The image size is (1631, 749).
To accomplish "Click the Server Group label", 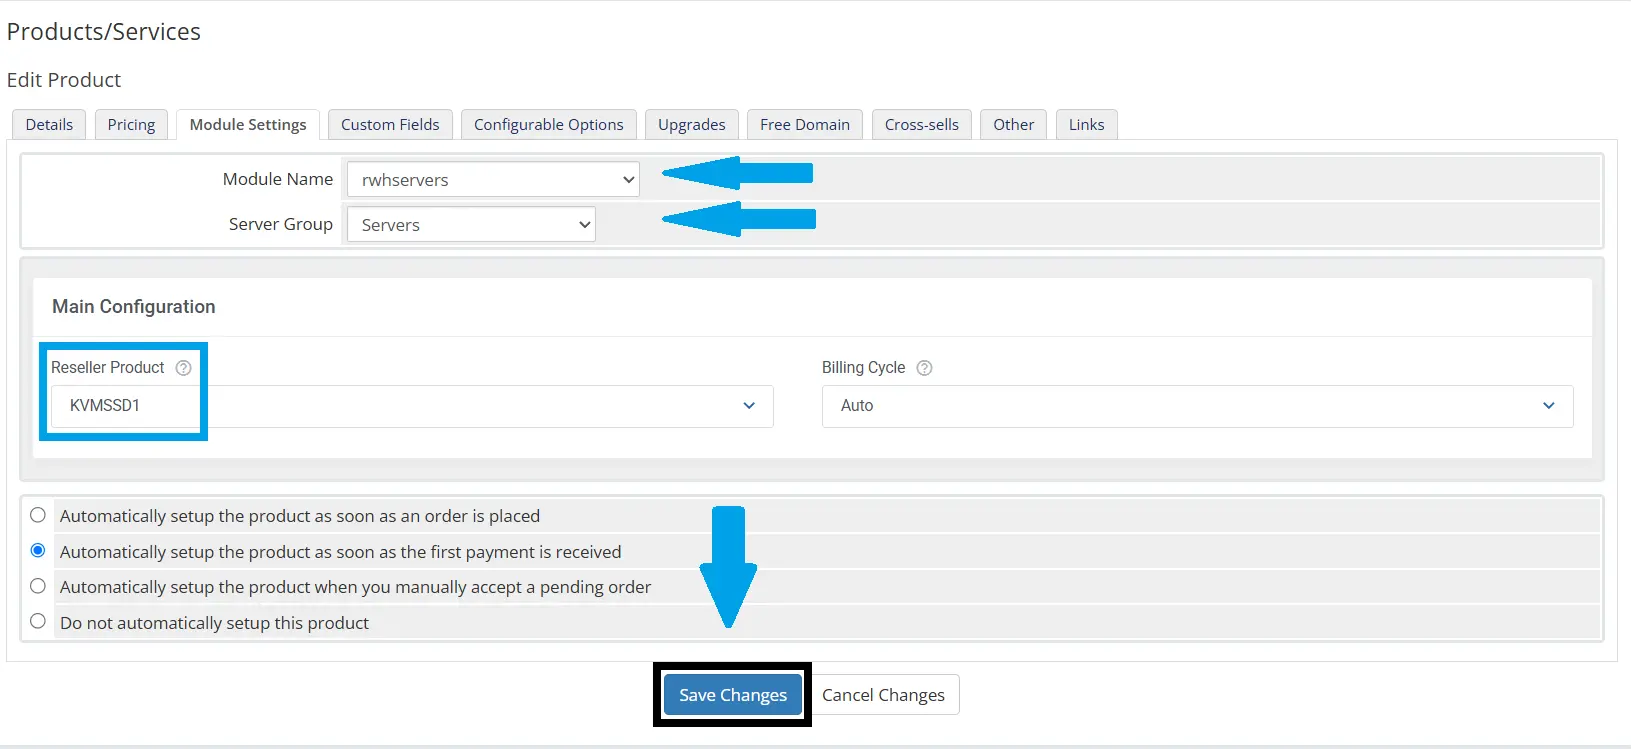I will 281,224.
